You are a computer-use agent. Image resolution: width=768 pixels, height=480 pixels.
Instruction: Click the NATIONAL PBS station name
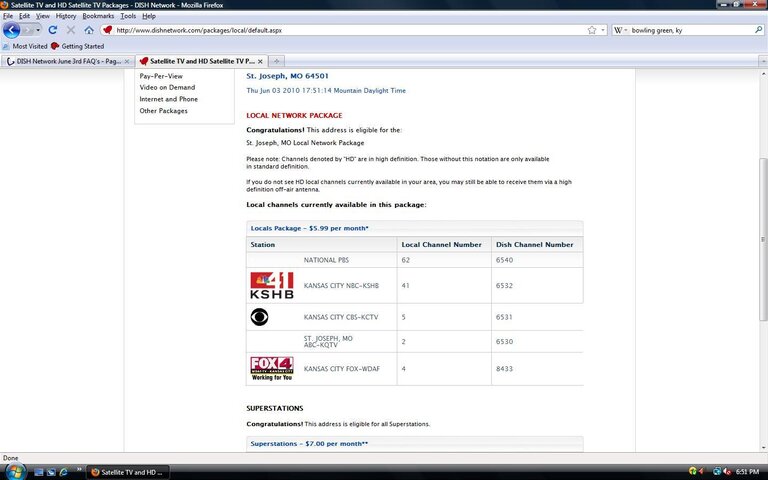[x=326, y=260]
